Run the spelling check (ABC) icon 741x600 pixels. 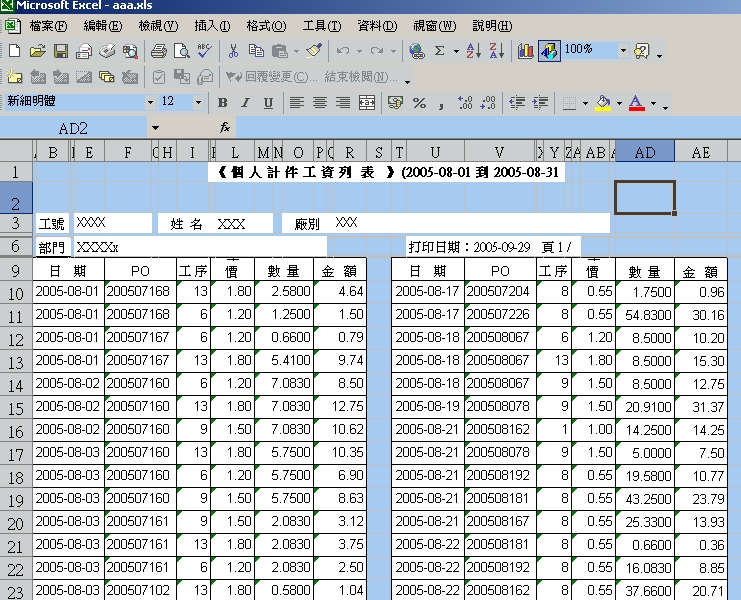205,51
